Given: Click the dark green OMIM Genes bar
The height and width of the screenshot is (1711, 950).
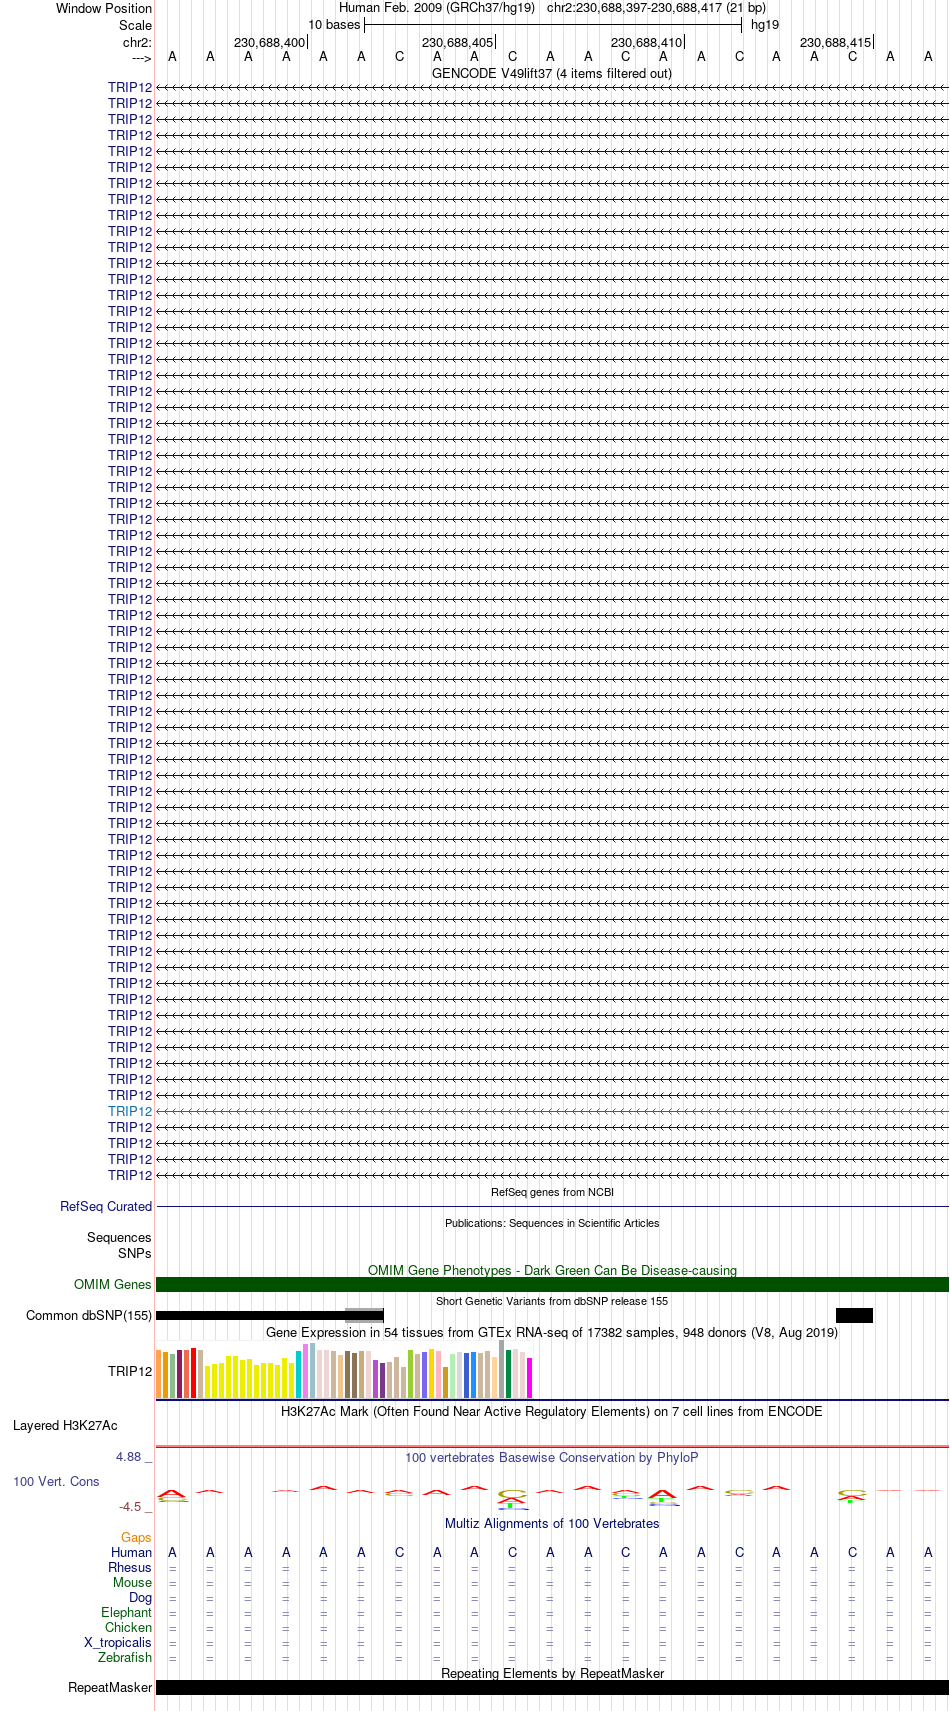Looking at the screenshot, I should pyautogui.click(x=552, y=1284).
